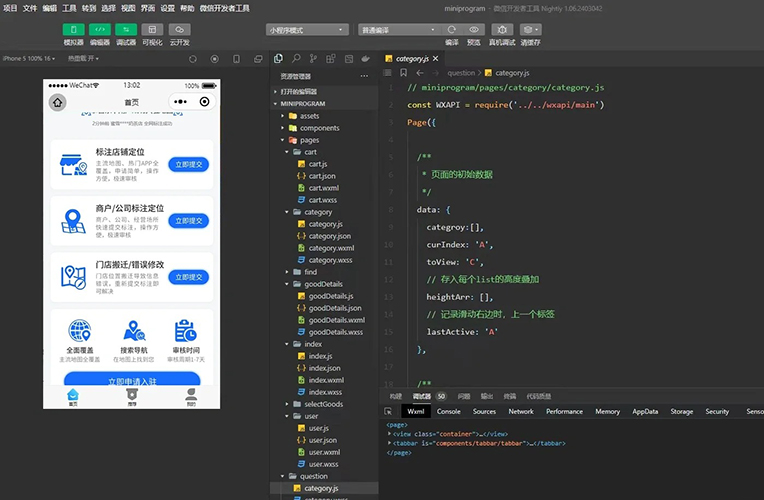
Task: Open the 问题 problems panel tab
Action: tap(464, 396)
